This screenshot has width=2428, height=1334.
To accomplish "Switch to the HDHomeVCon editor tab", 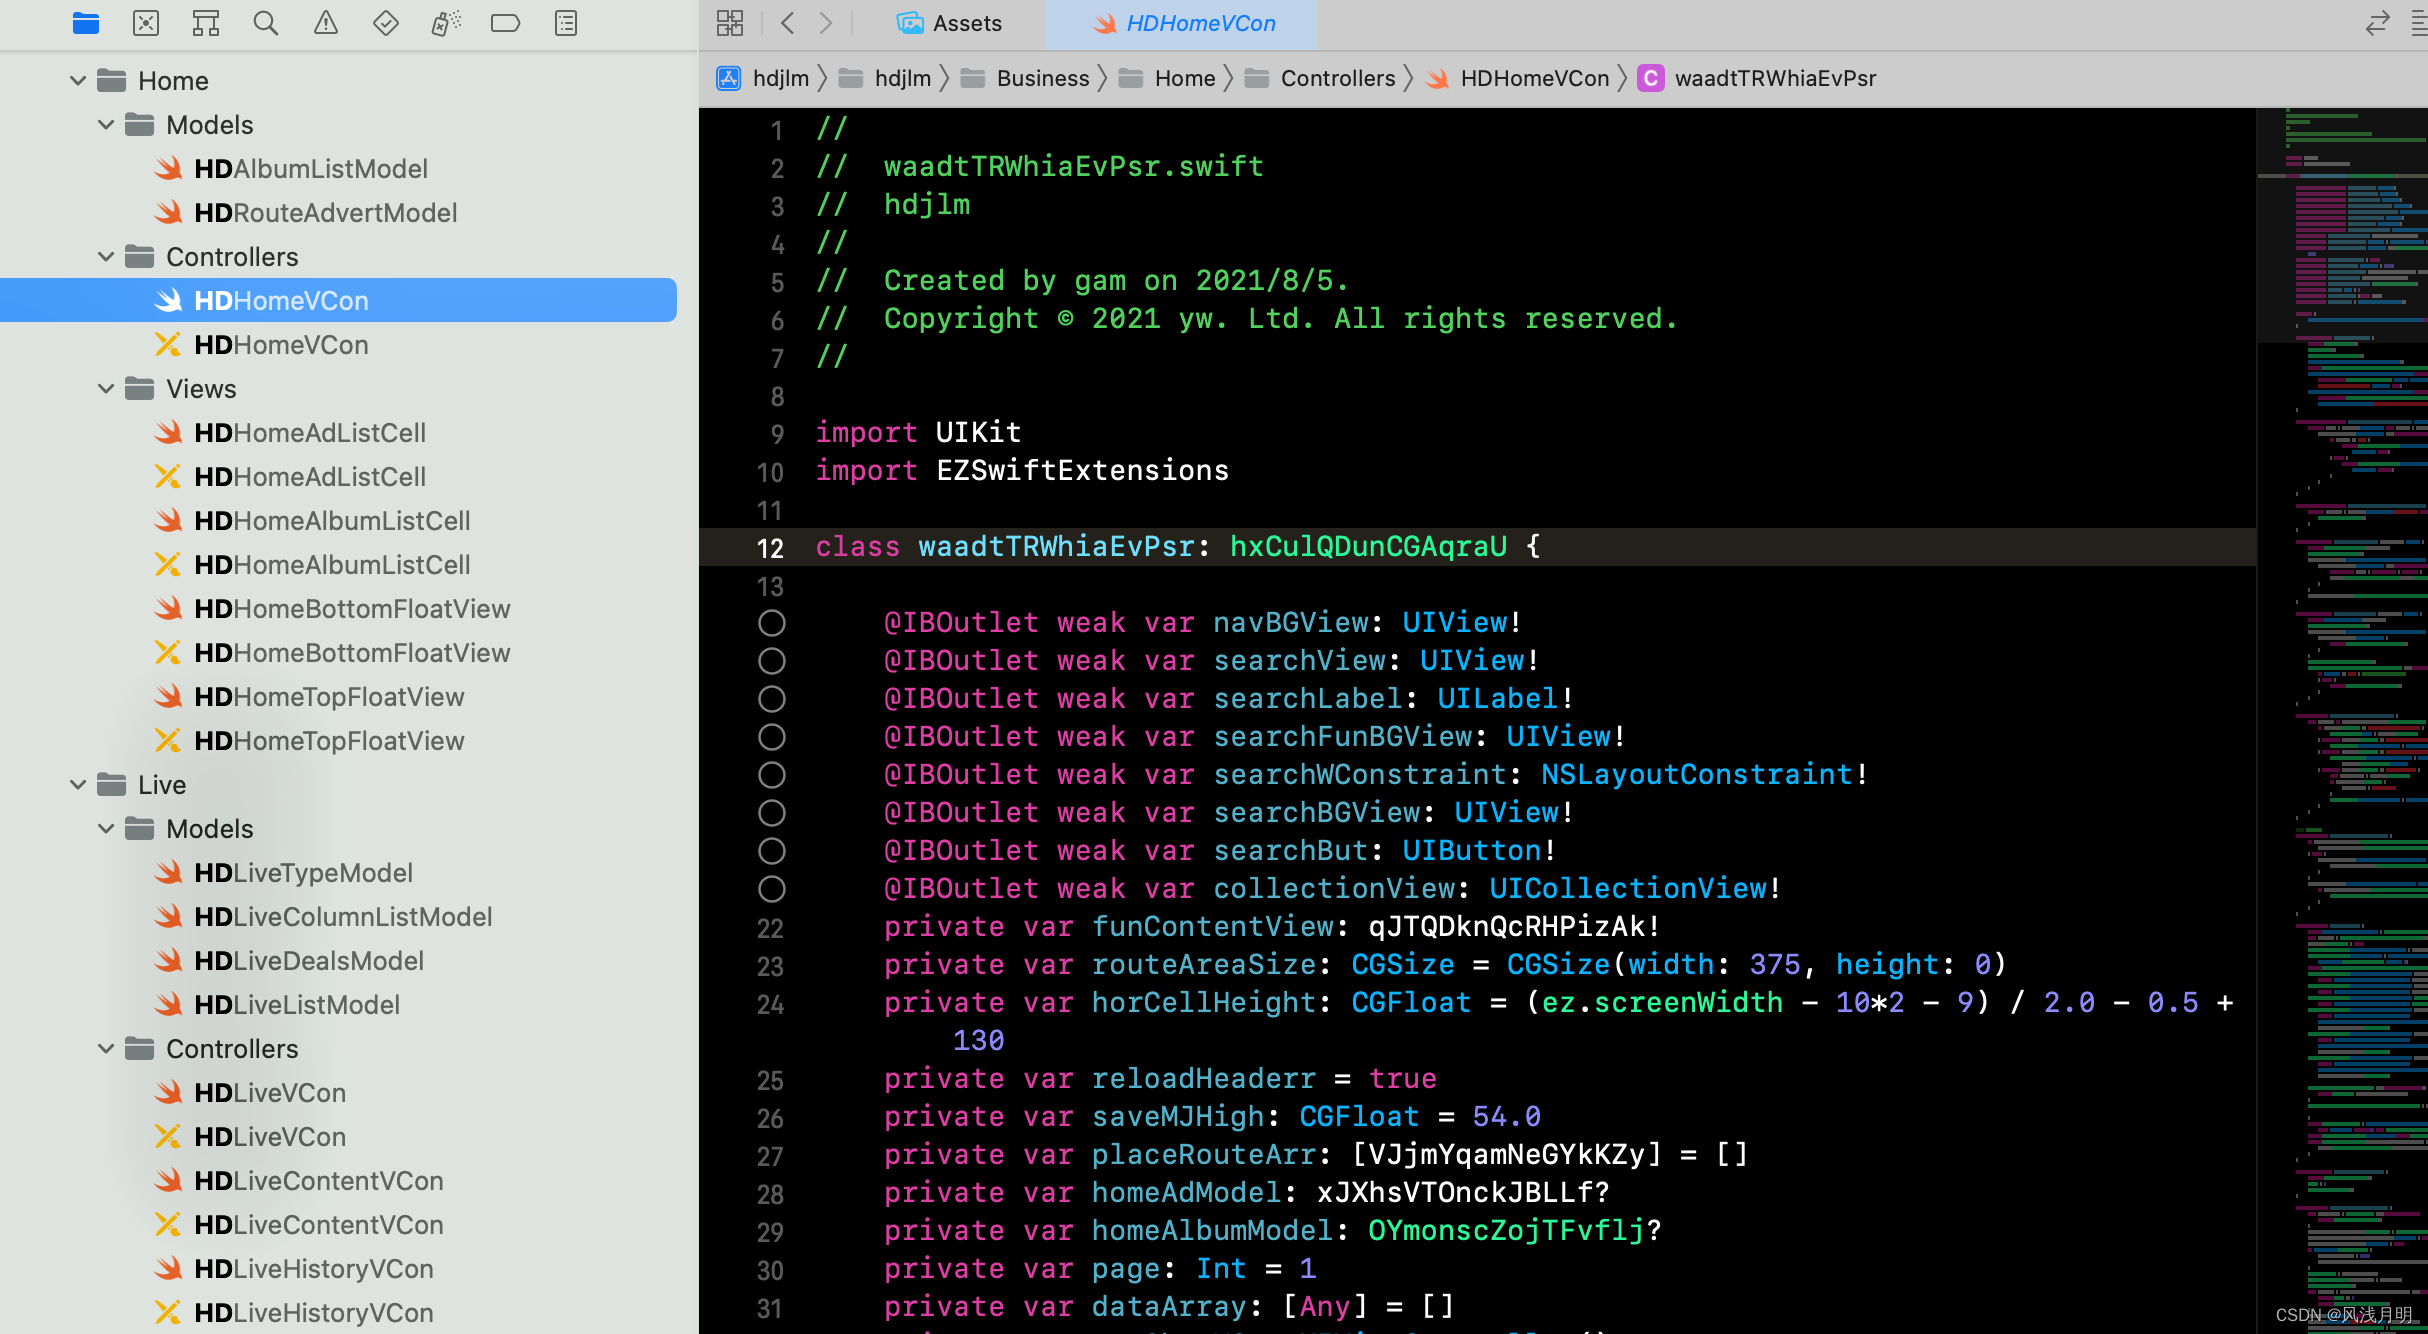I will pos(1183,23).
